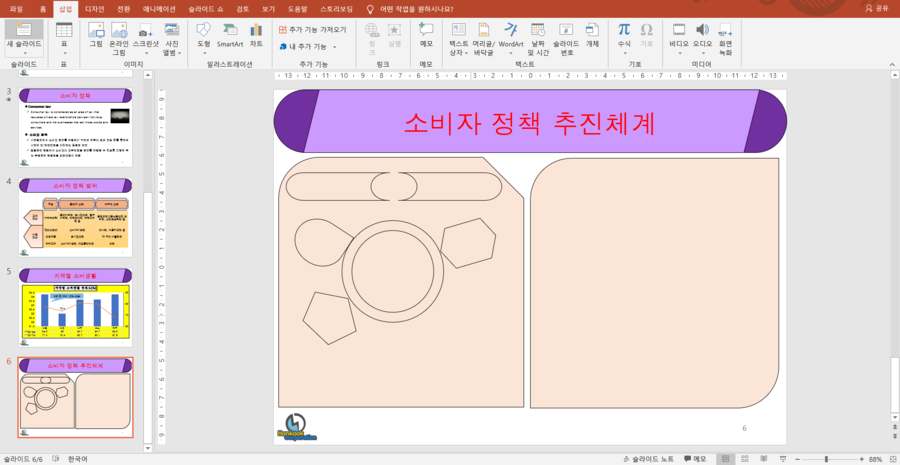Viewport: 900px width, 465px height.
Task: Insert an 개체 object
Action: coord(592,34)
